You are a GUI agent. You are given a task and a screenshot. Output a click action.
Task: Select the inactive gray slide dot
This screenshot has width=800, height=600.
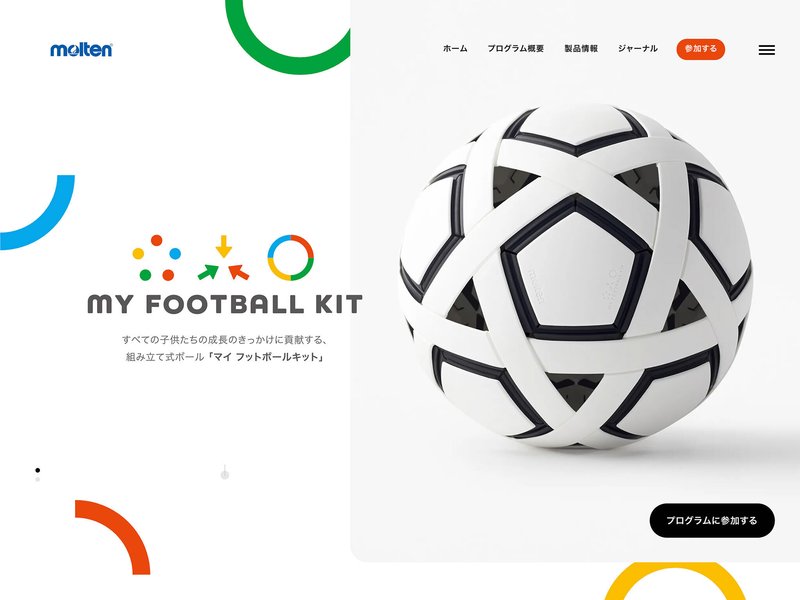[x=38, y=480]
